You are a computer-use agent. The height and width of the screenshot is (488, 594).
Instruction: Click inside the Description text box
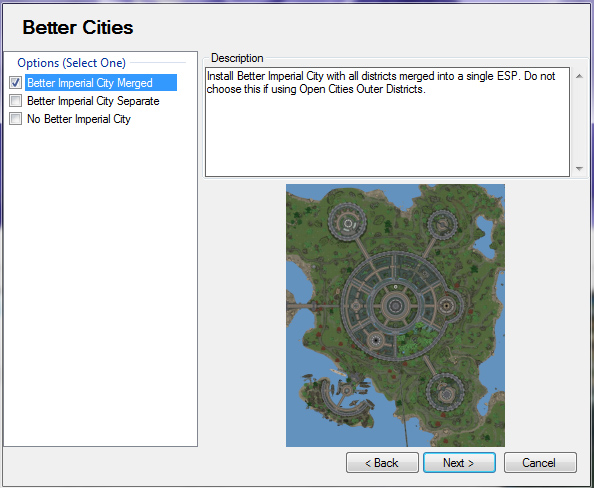pos(387,122)
